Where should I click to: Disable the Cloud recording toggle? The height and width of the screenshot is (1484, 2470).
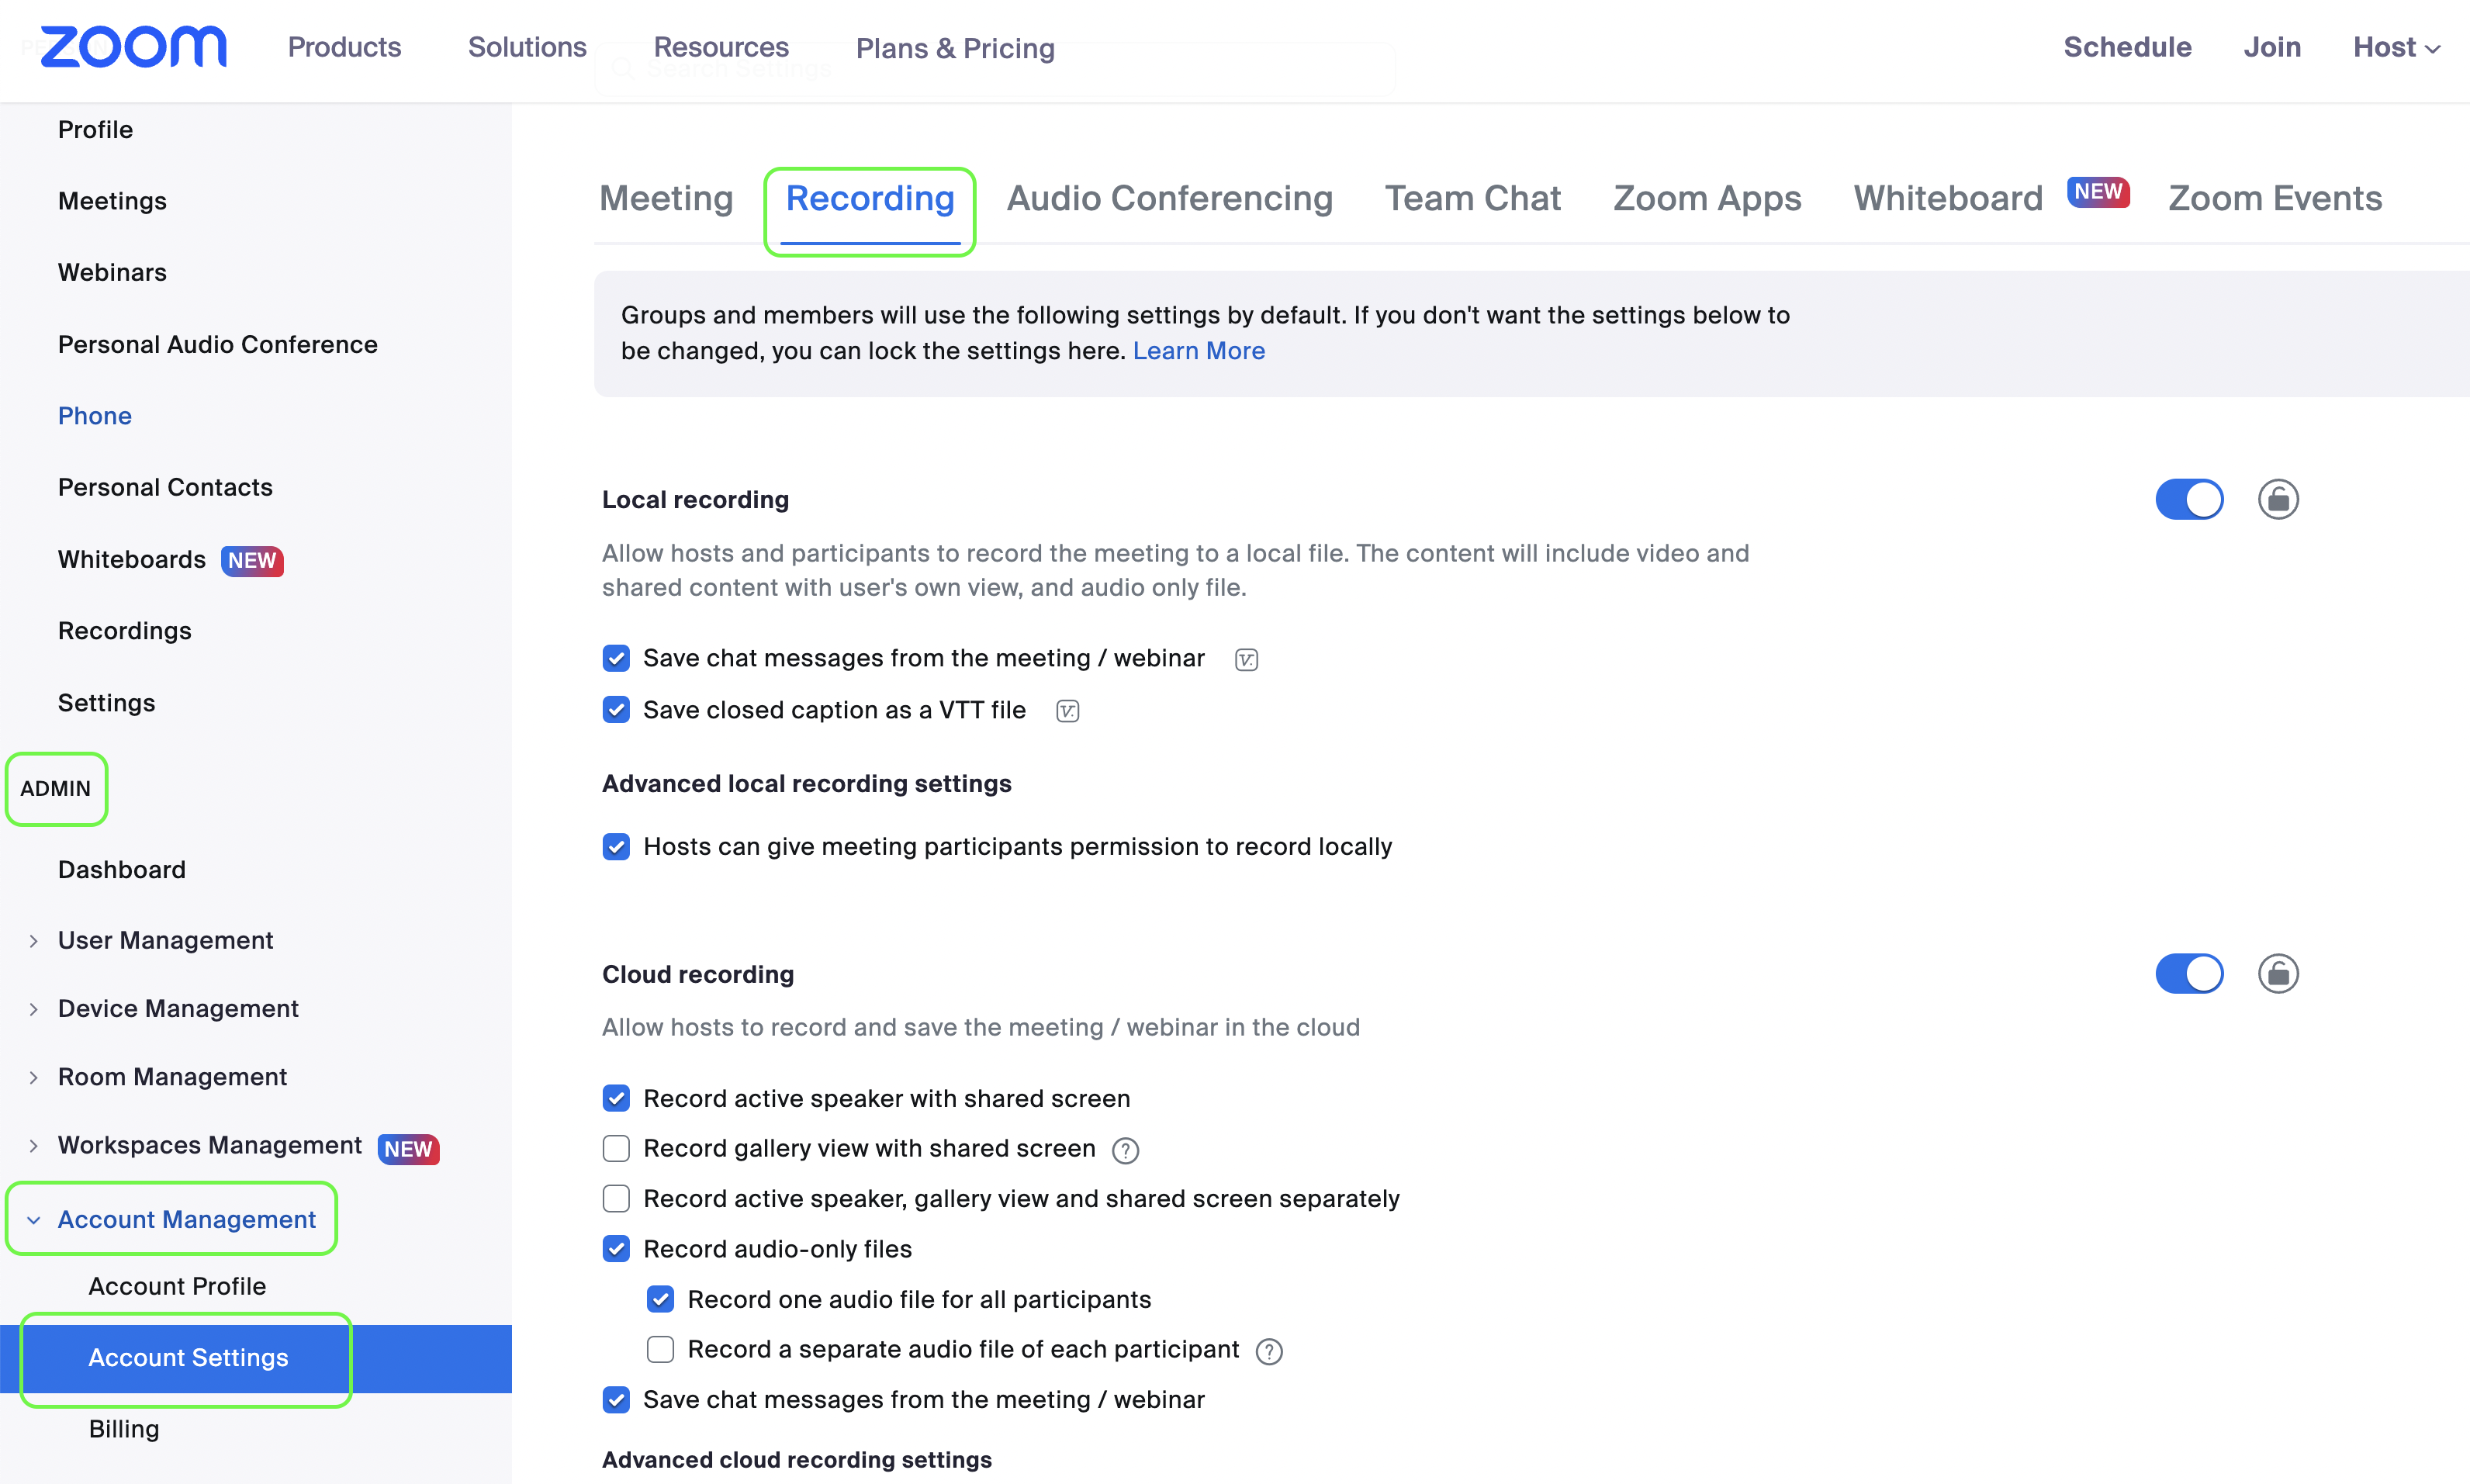(x=2189, y=973)
